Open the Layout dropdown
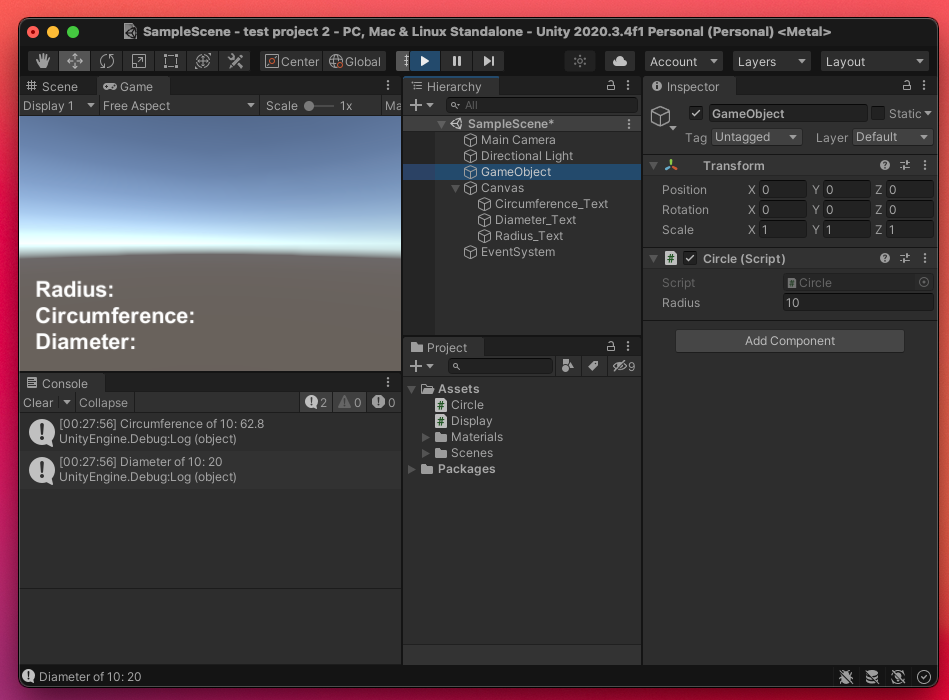 pyautogui.click(x=873, y=61)
